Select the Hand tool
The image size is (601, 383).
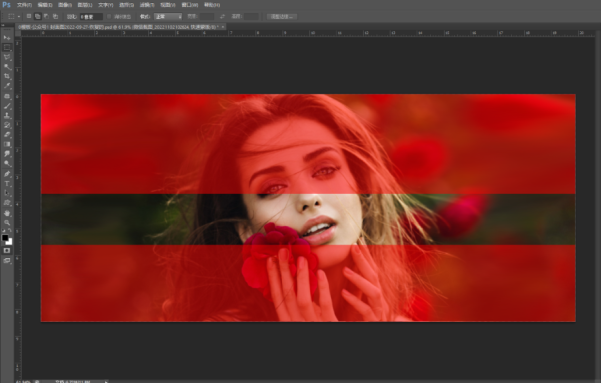click(x=7, y=213)
